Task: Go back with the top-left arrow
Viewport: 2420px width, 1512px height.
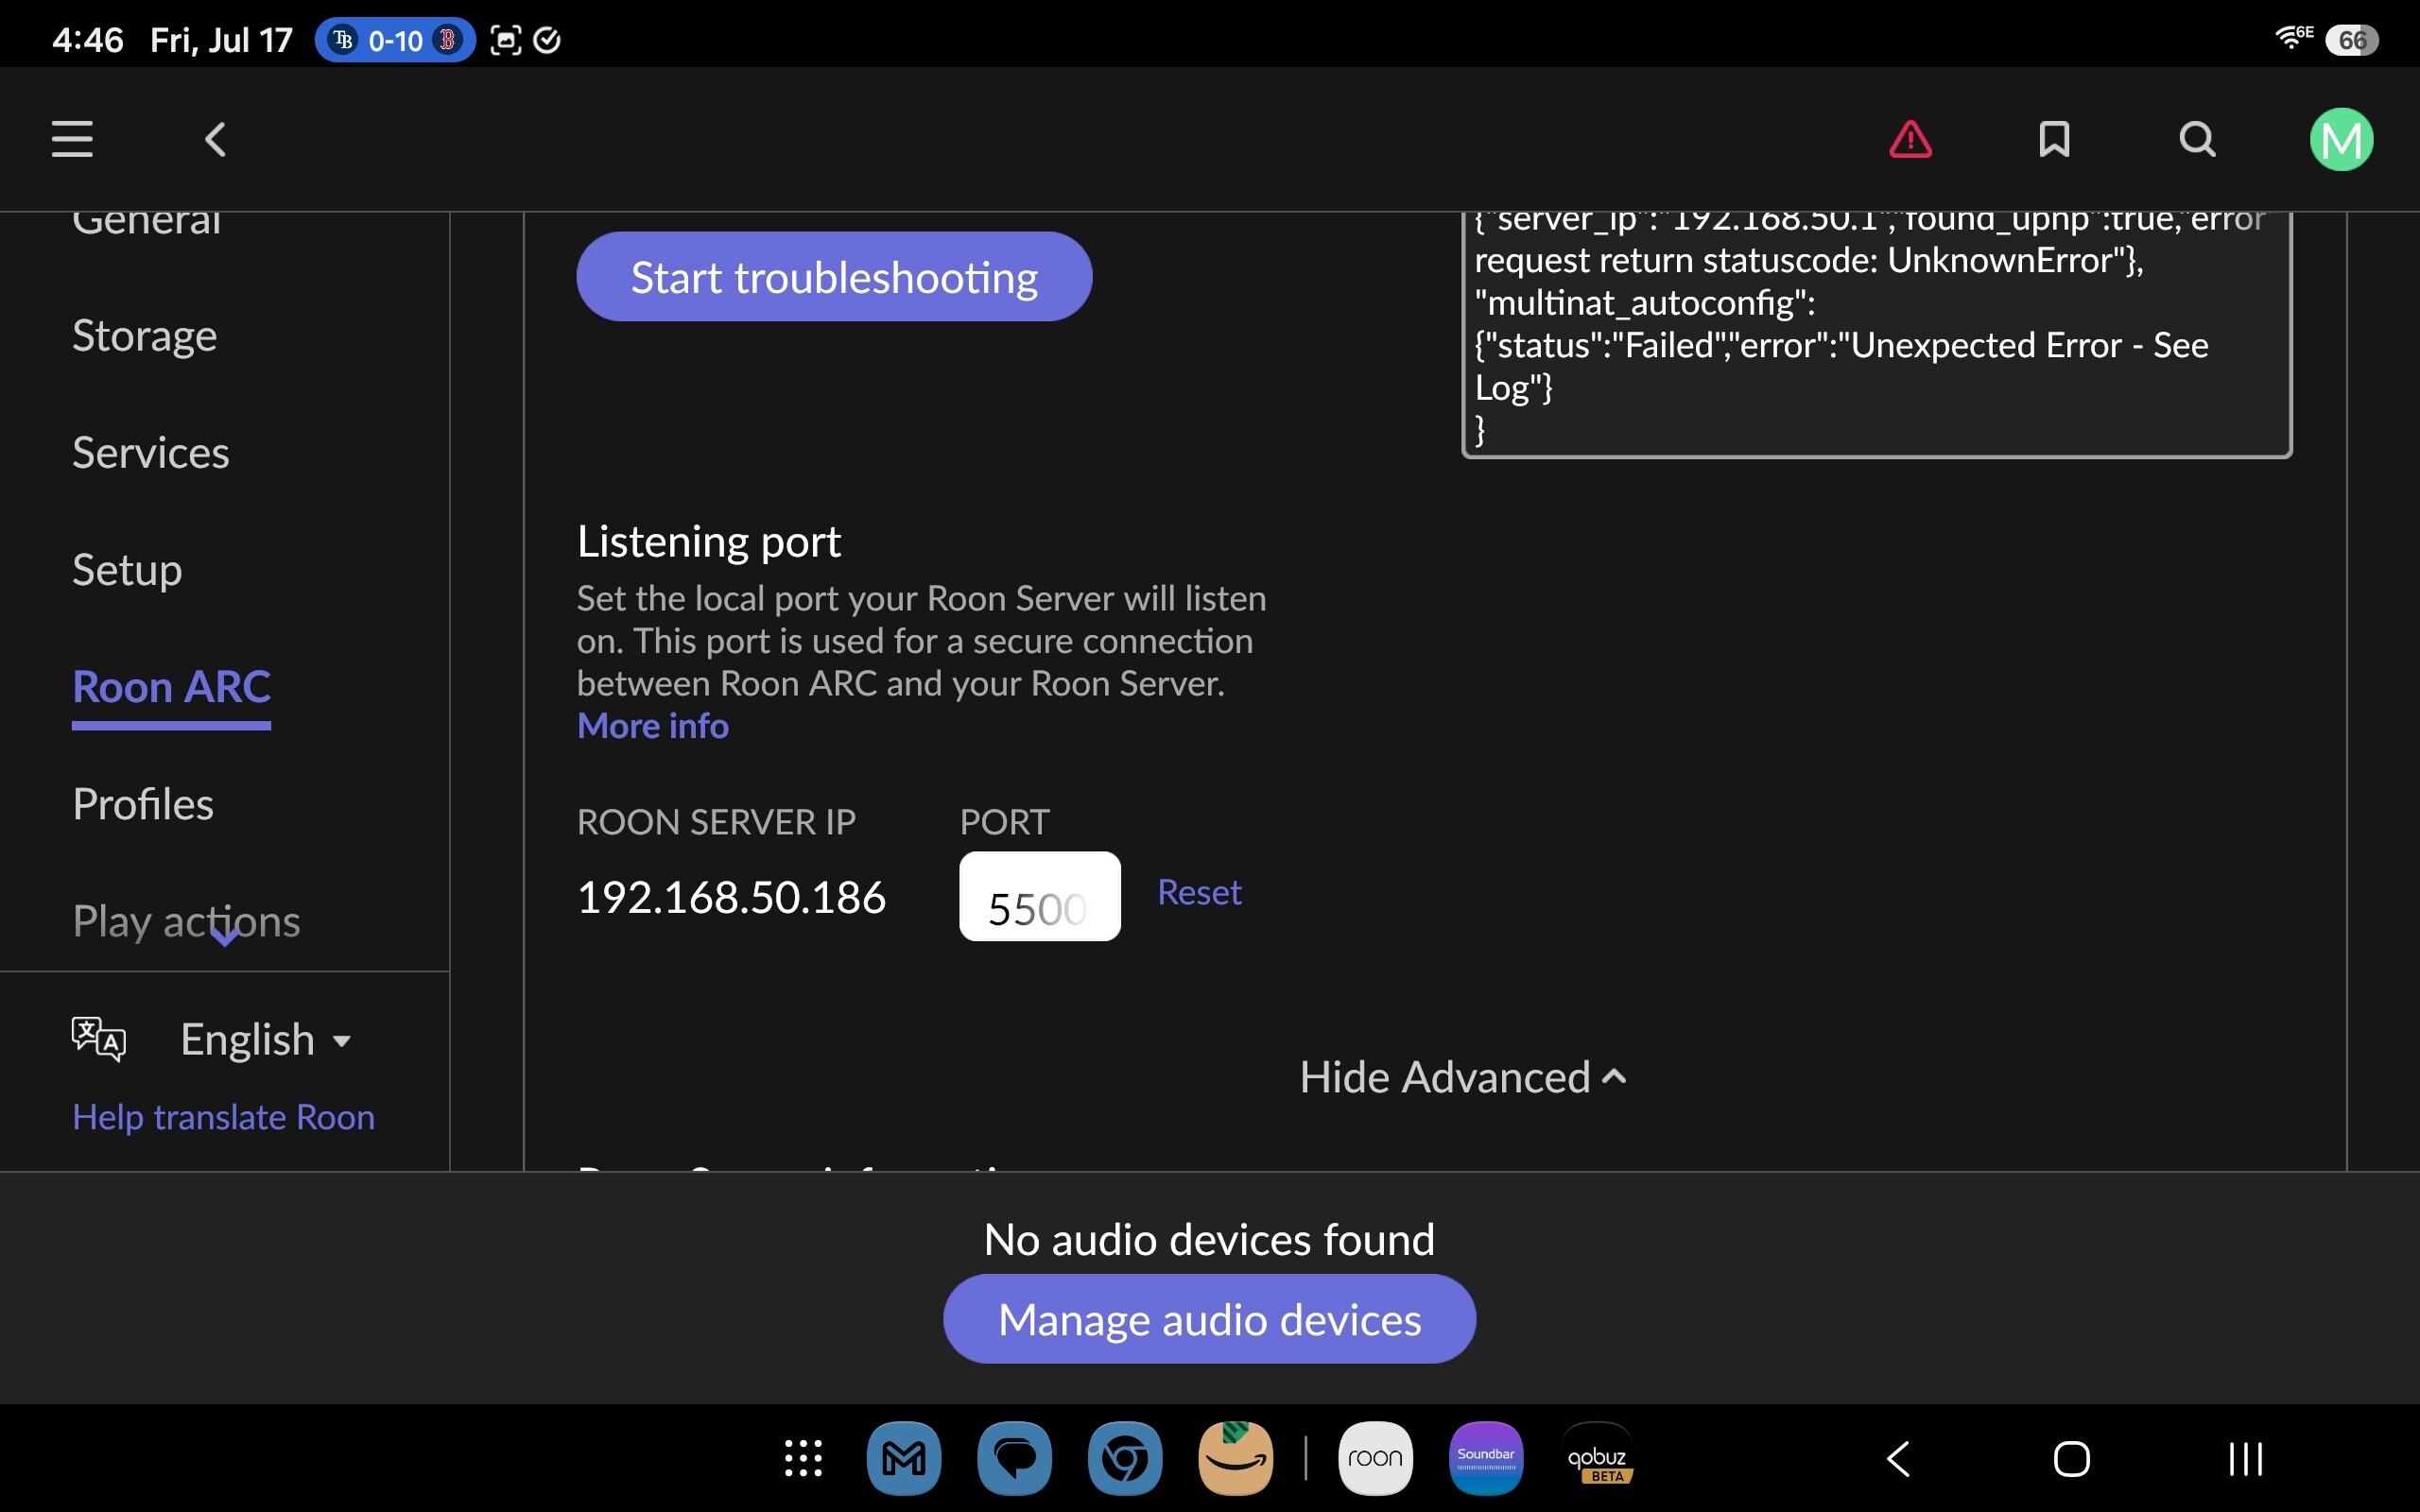Action: pos(215,139)
